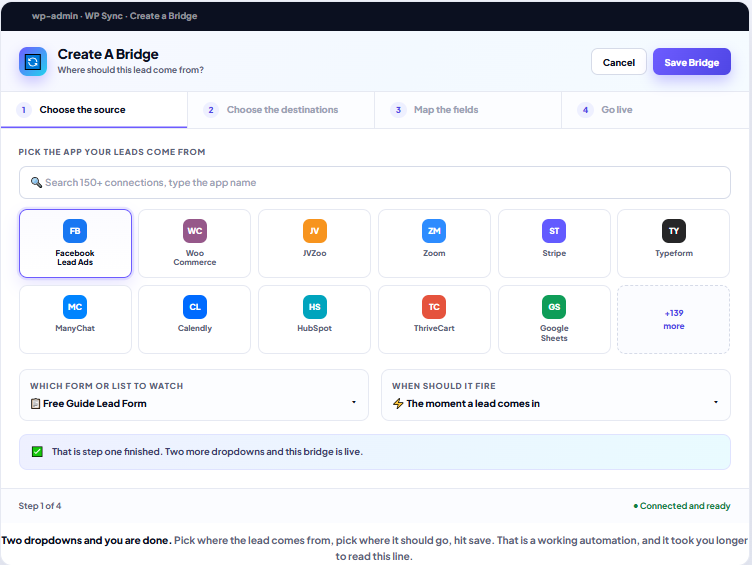Focus the Search 150+ connections field
752x565 pixels.
tap(375, 182)
